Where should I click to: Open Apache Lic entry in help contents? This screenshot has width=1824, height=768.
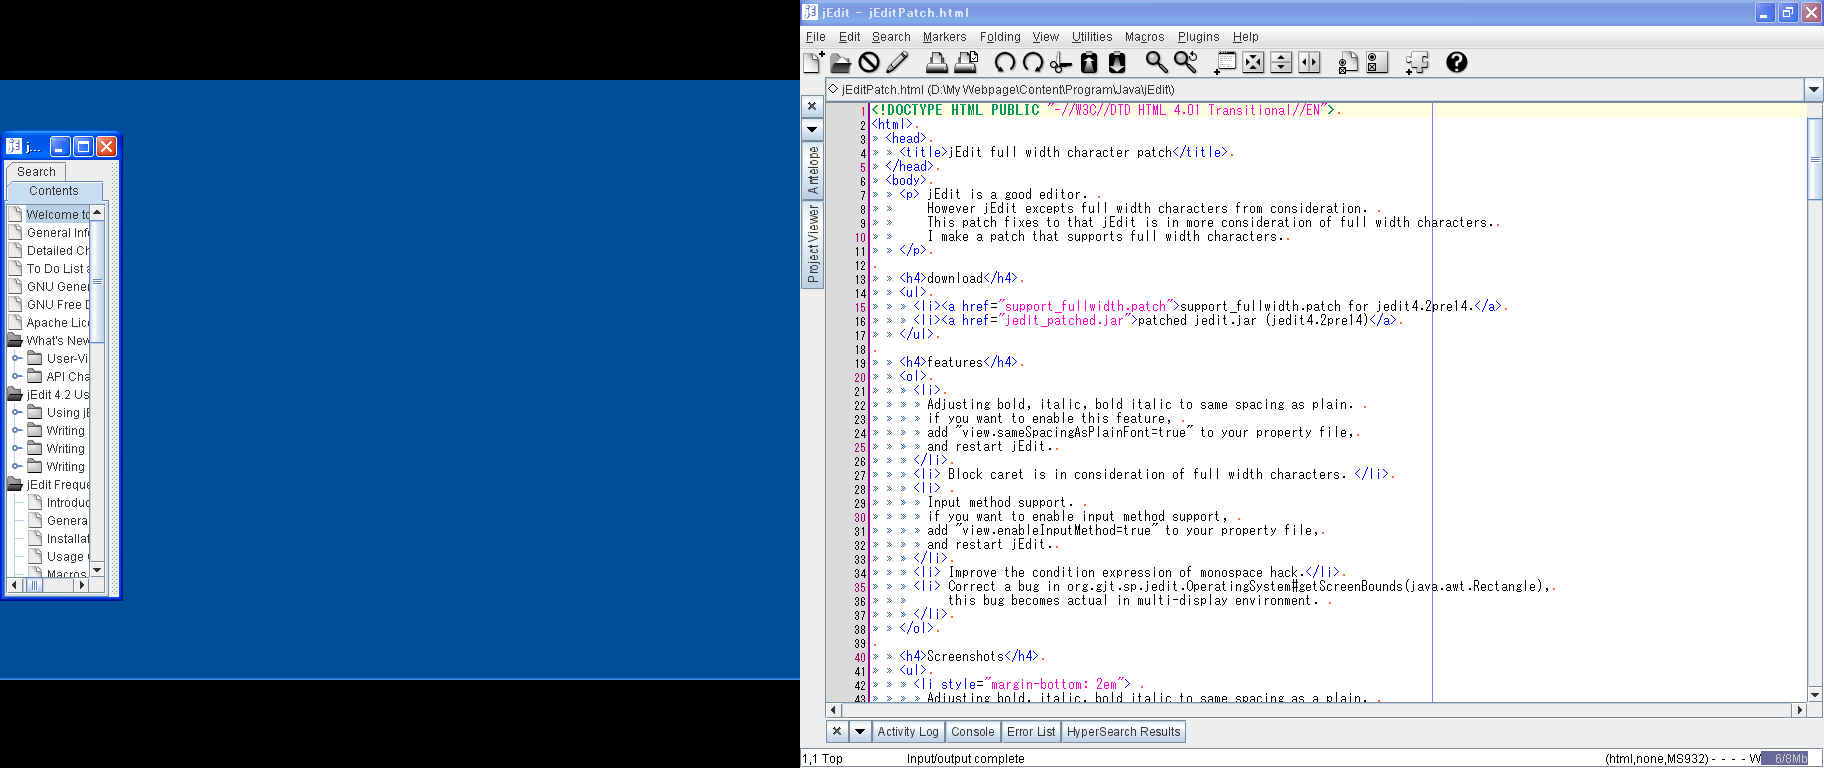pos(57,323)
